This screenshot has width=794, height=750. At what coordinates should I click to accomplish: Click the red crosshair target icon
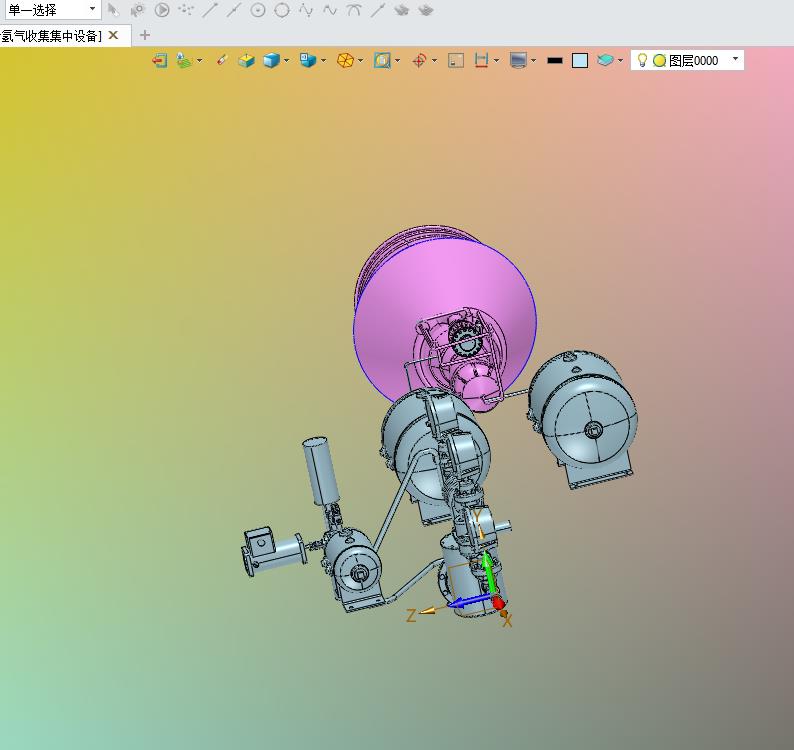coord(419,61)
